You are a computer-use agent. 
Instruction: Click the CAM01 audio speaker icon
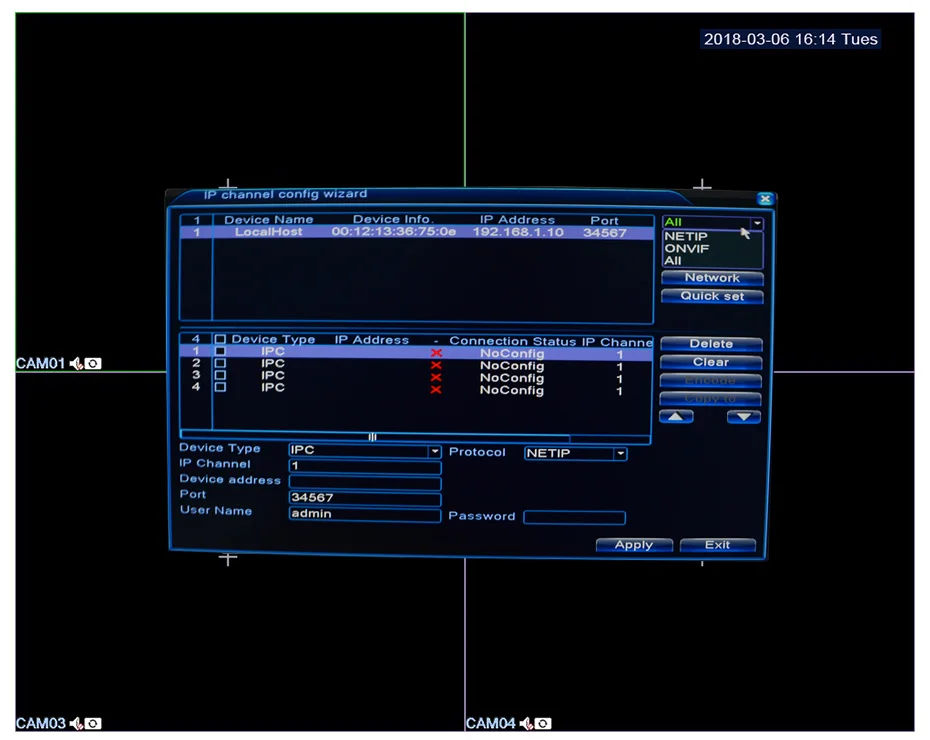click(x=76, y=363)
